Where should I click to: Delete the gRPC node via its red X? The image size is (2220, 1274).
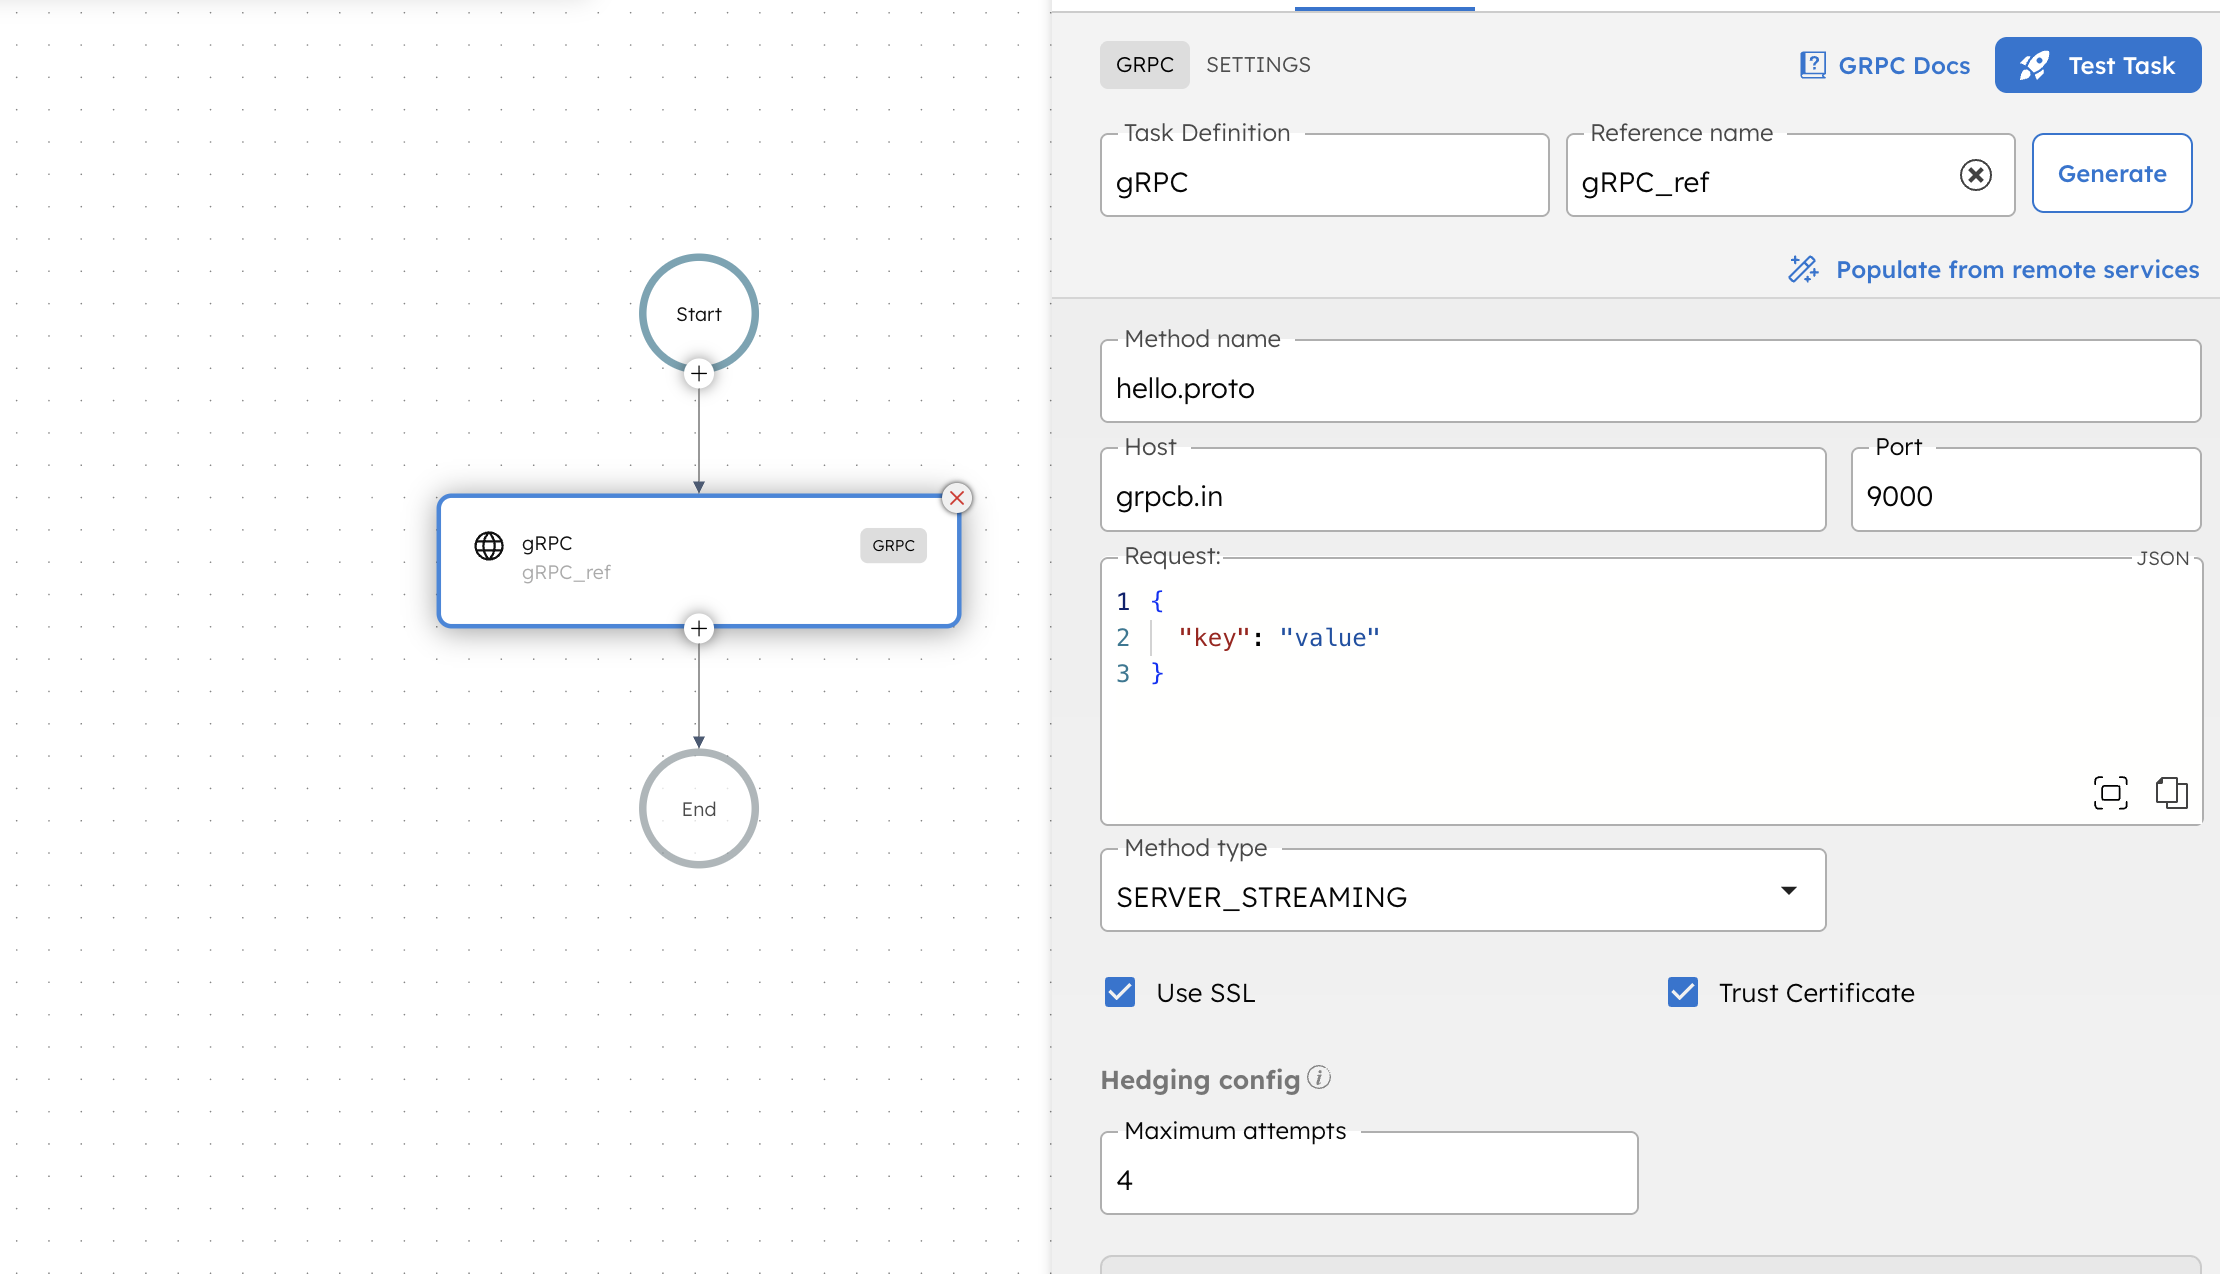(956, 498)
